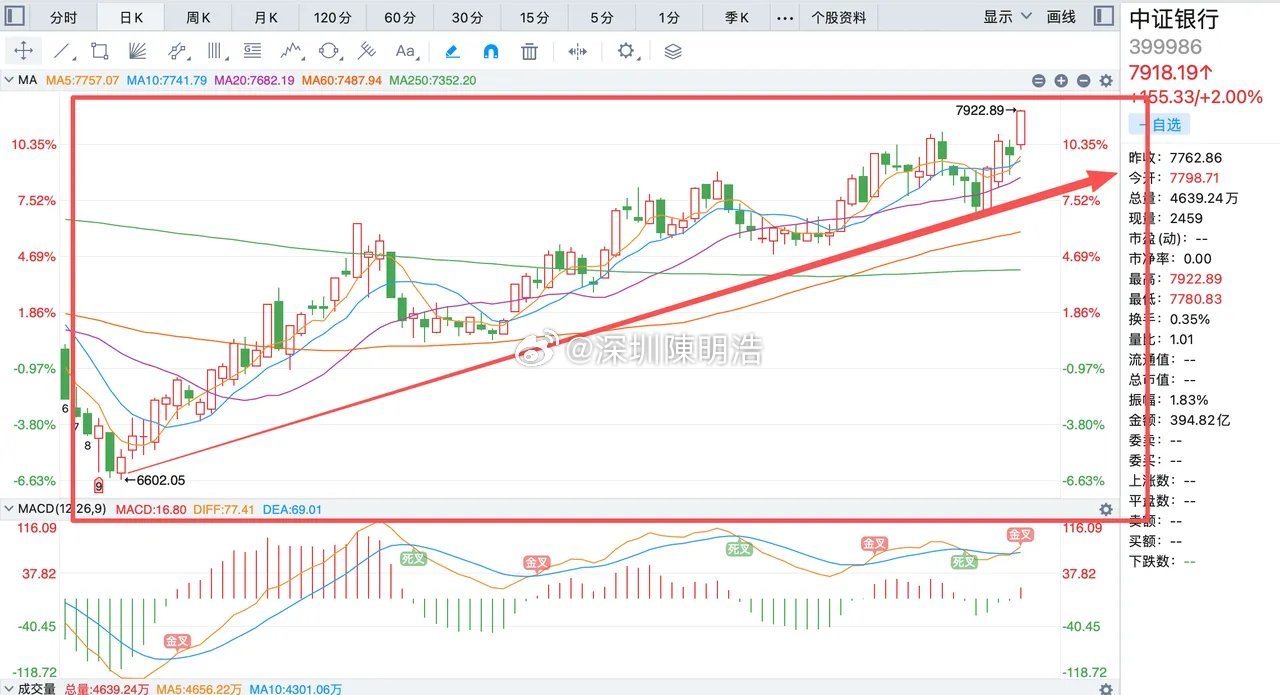Switch to the 1分 tab

coord(669,17)
